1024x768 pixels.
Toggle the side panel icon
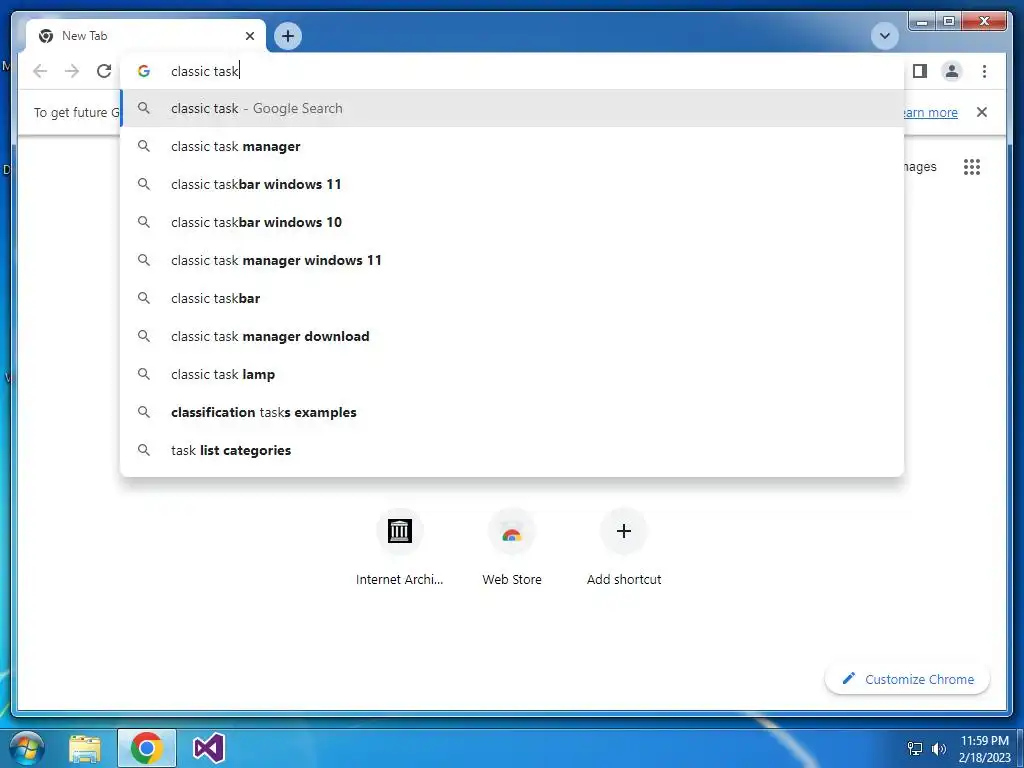920,71
